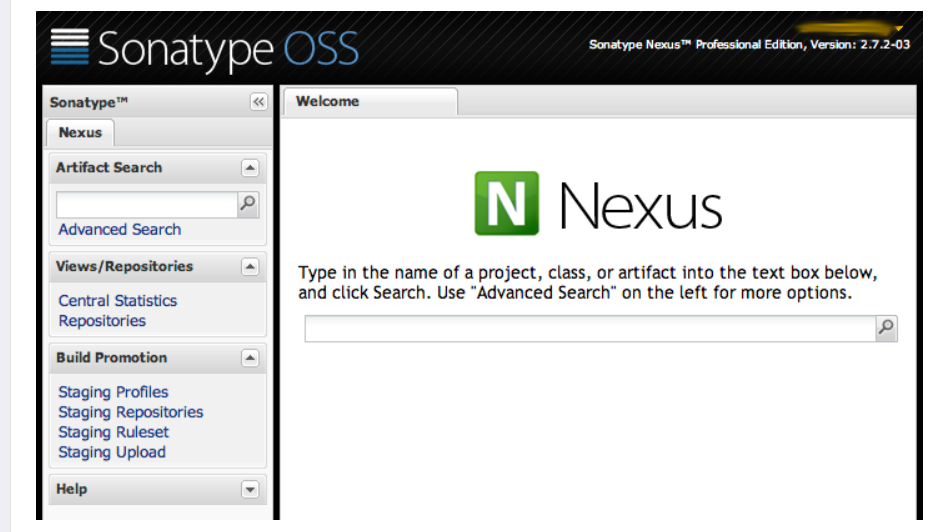
Task: Focus the Welcome page search box
Action: 590,328
